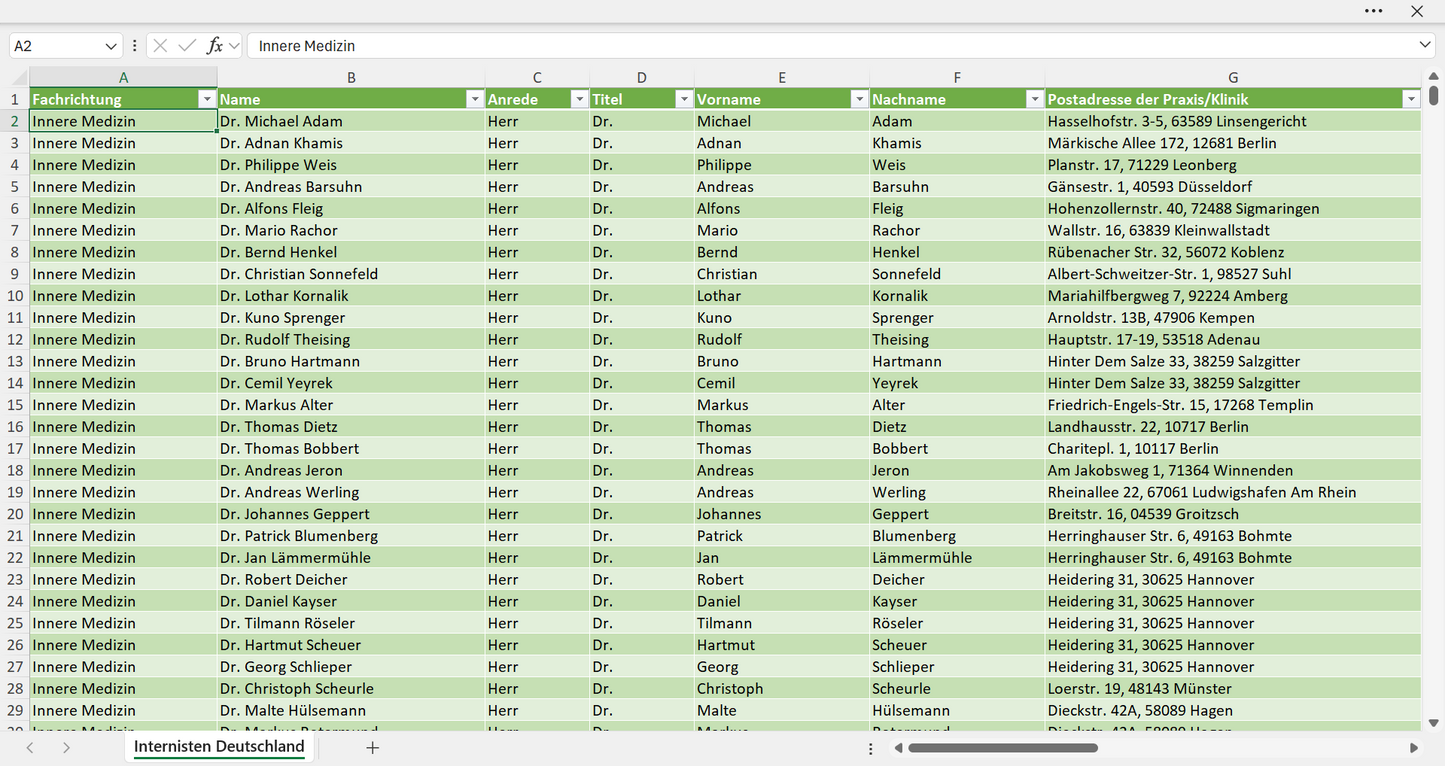Expand the Name Box dropdown arrow
Screen dimensions: 1445x766
tap(111, 46)
